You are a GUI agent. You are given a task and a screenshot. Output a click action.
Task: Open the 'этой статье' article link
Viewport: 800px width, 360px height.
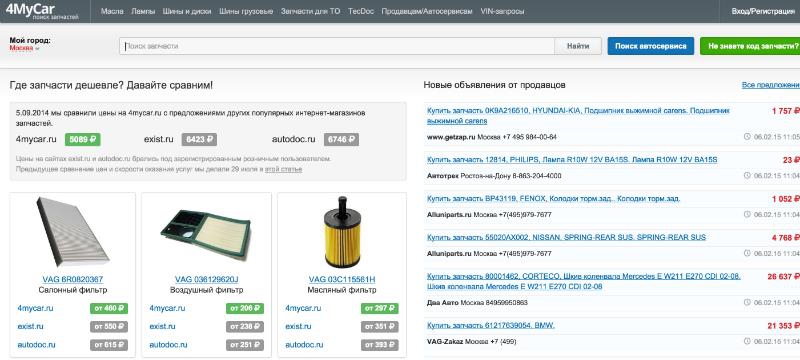pyautogui.click(x=283, y=169)
